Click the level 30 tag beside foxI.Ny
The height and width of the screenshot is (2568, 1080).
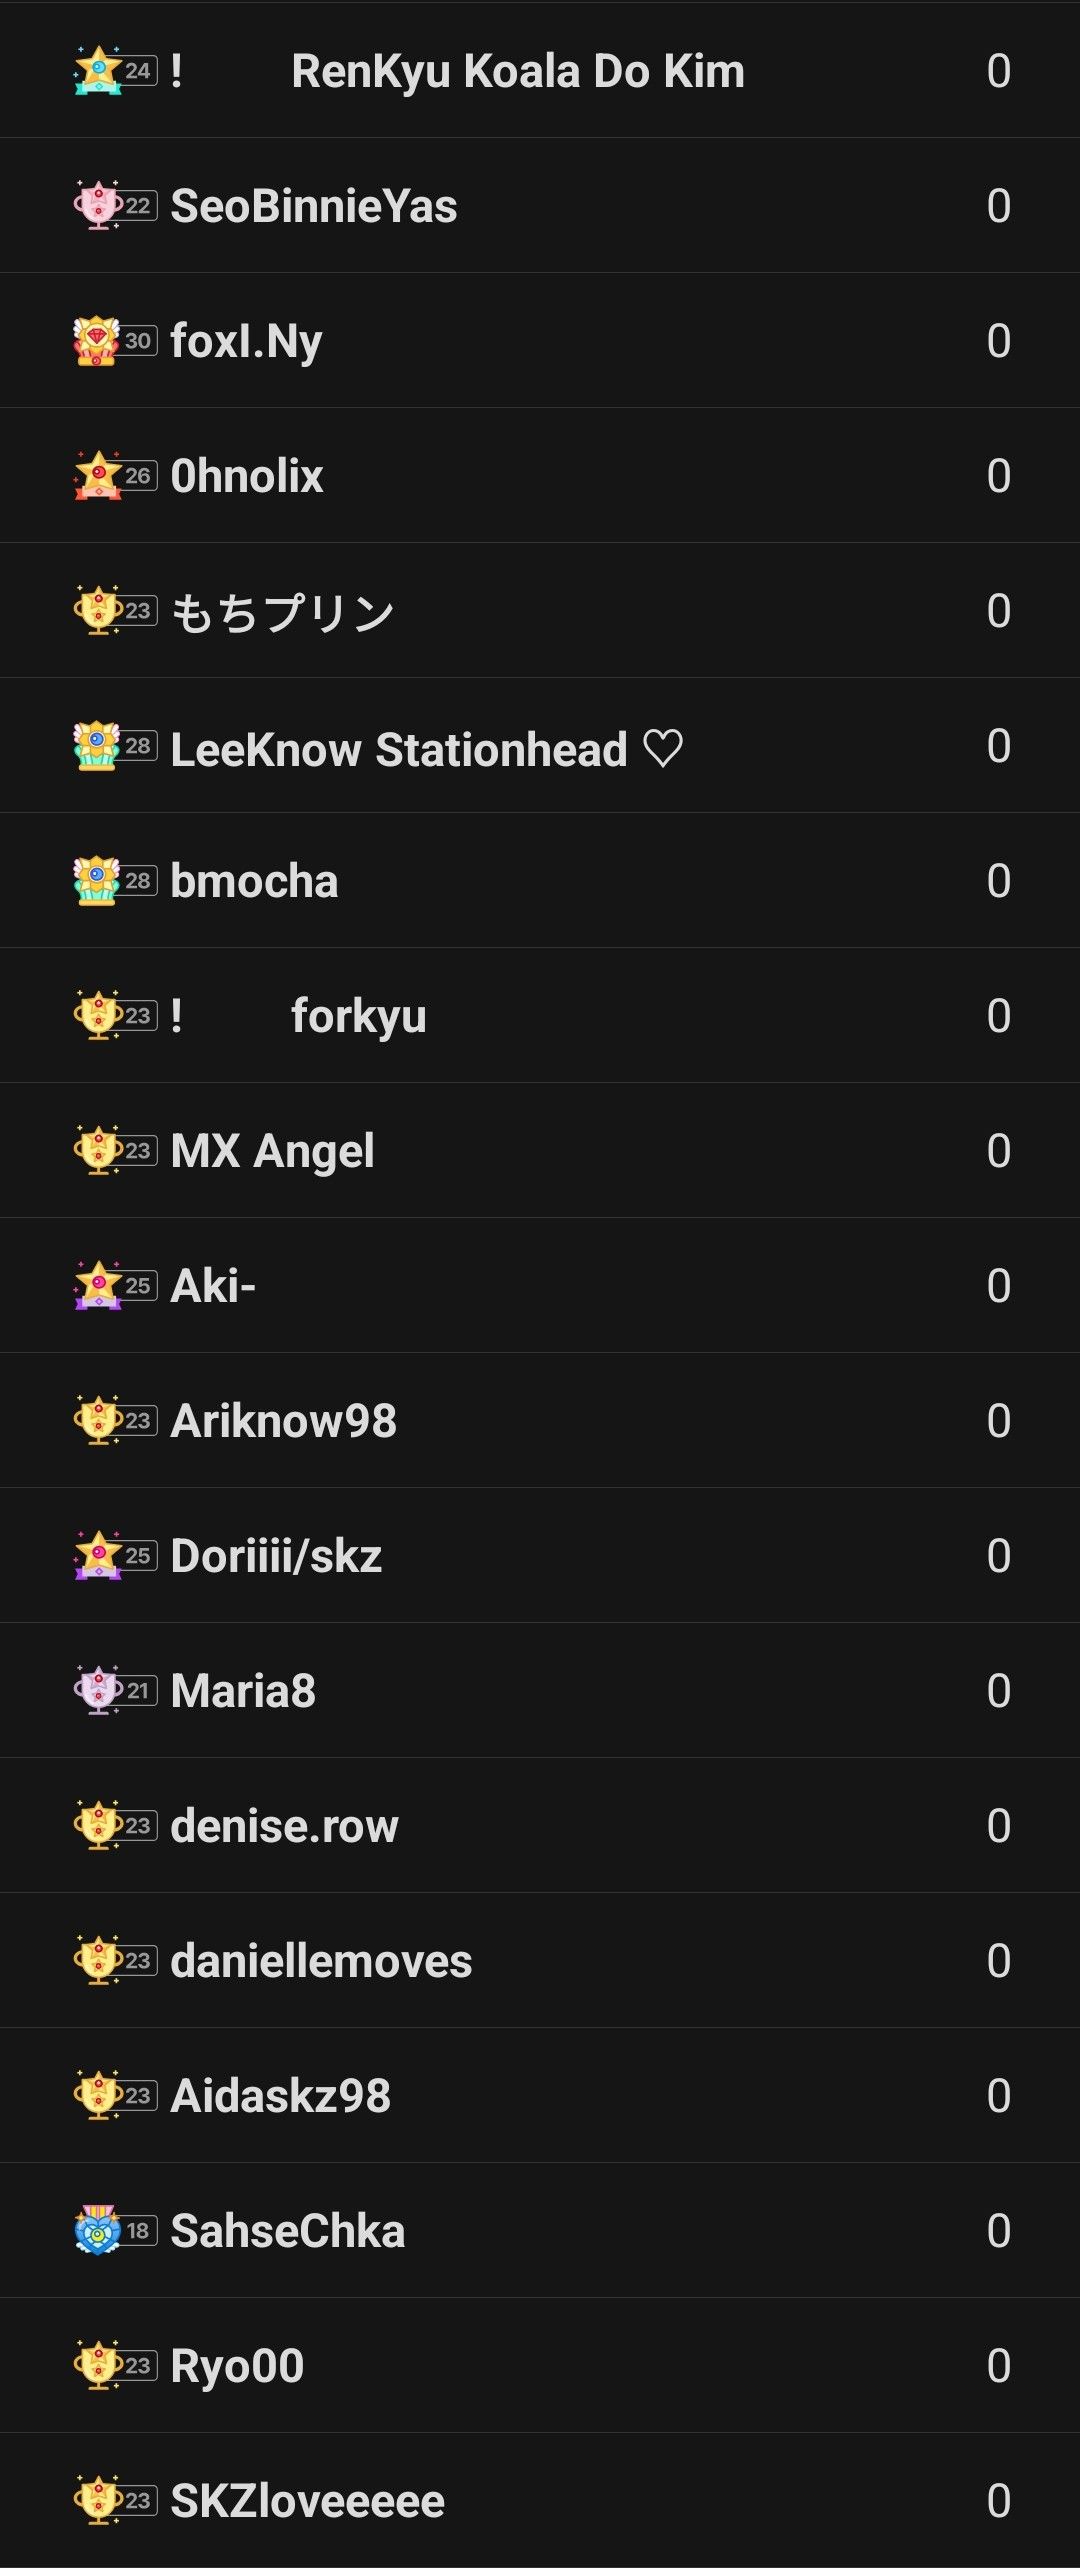[x=139, y=341]
